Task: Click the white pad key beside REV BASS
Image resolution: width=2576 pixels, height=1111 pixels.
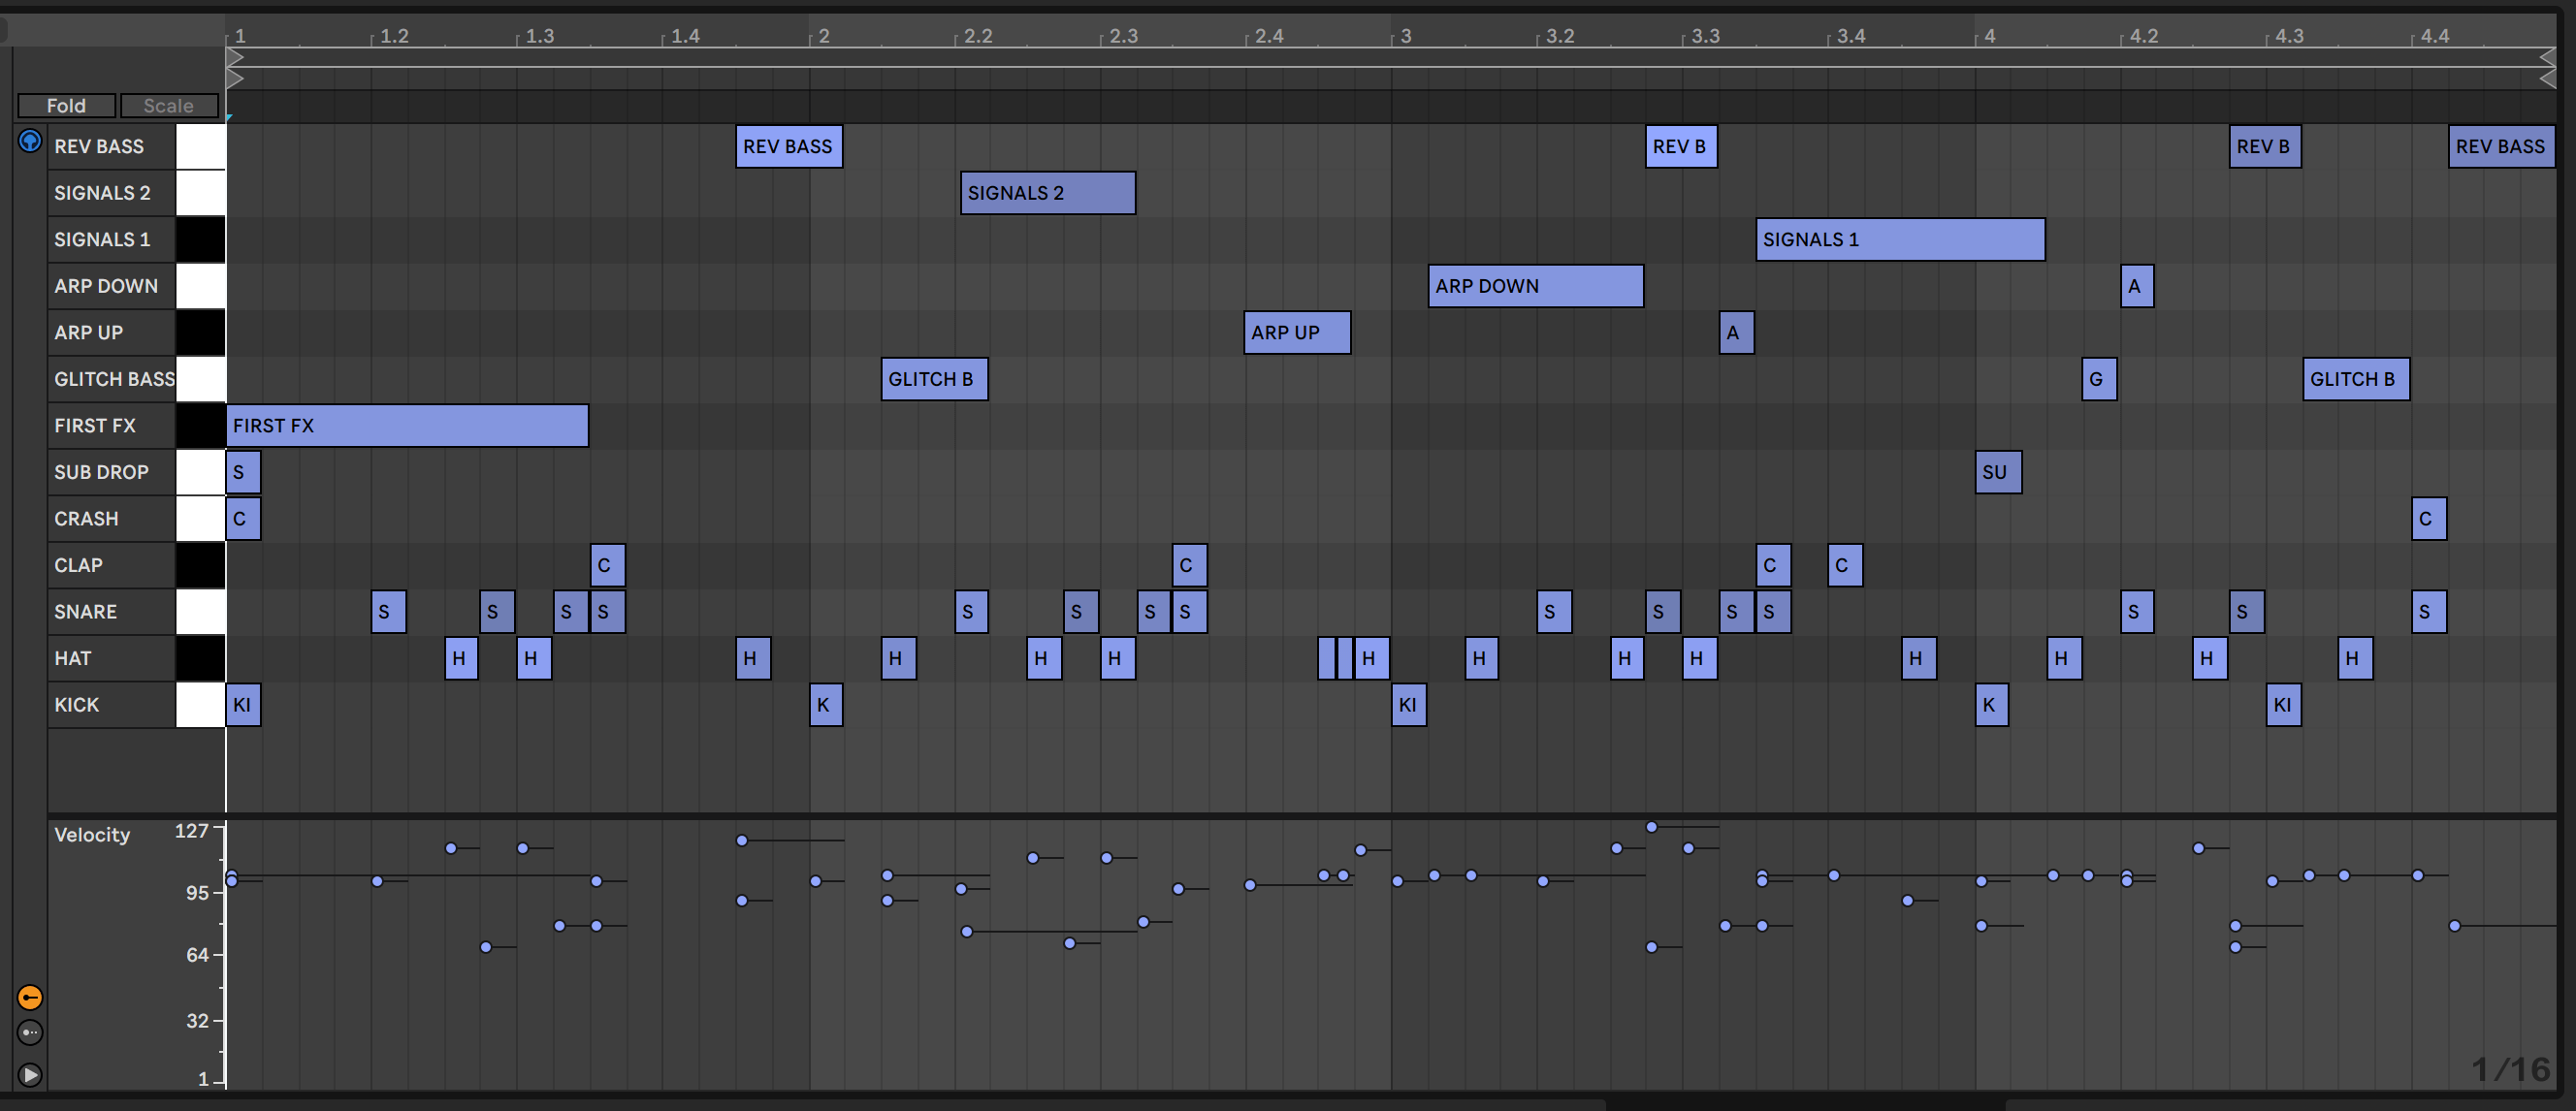Action: coord(201,146)
